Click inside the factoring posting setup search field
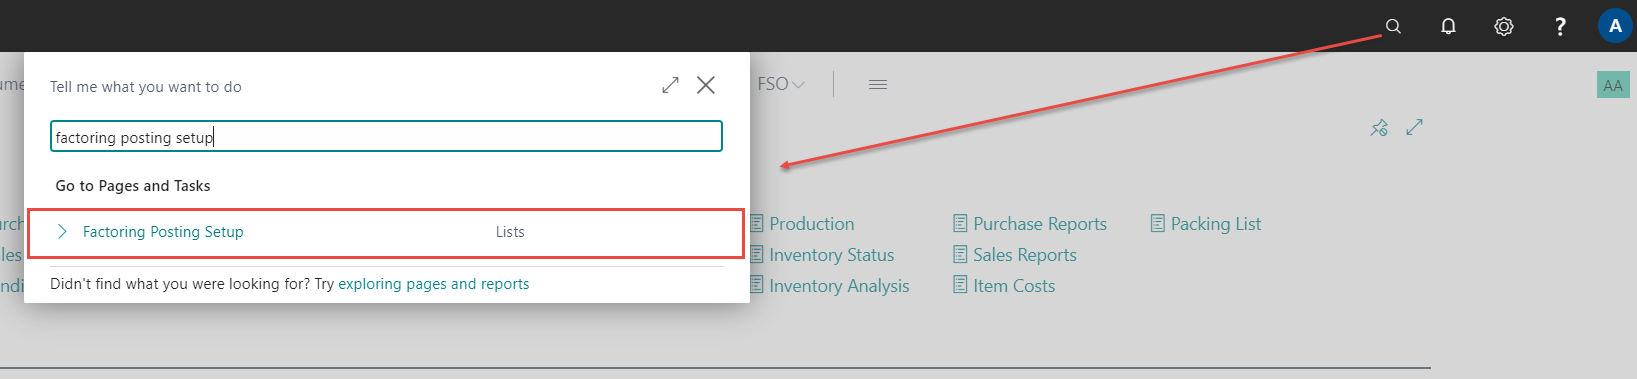 386,136
